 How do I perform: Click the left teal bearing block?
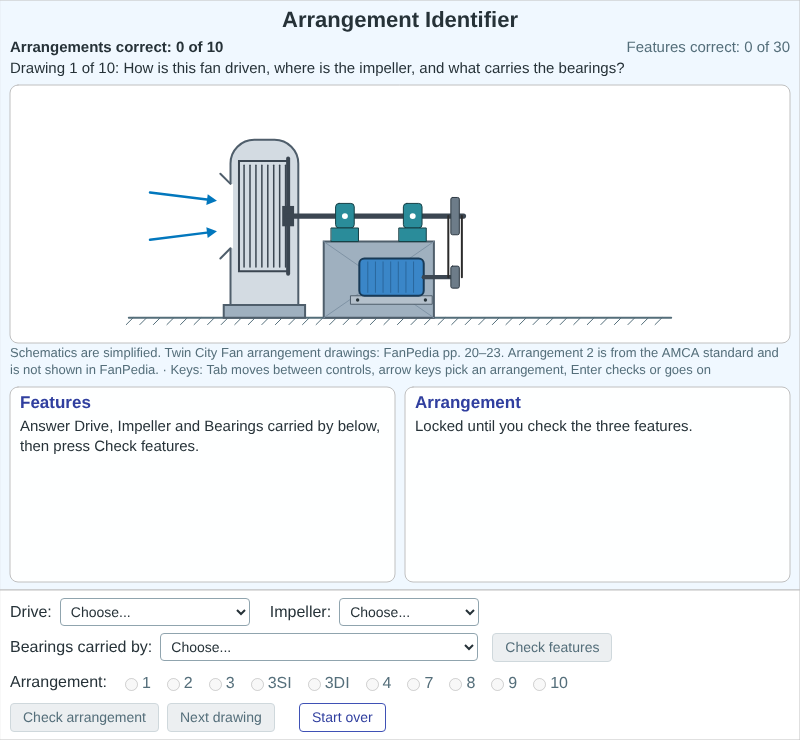point(345,222)
